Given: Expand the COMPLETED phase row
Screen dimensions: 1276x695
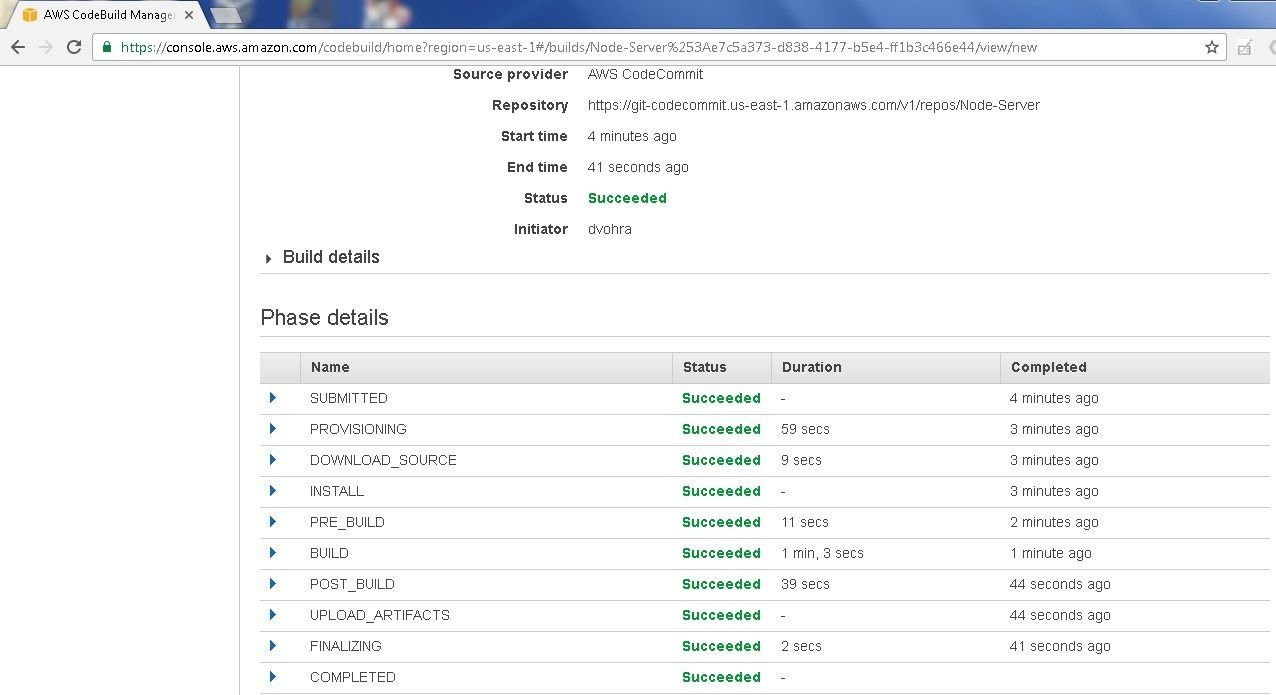Looking at the screenshot, I should (x=272, y=677).
